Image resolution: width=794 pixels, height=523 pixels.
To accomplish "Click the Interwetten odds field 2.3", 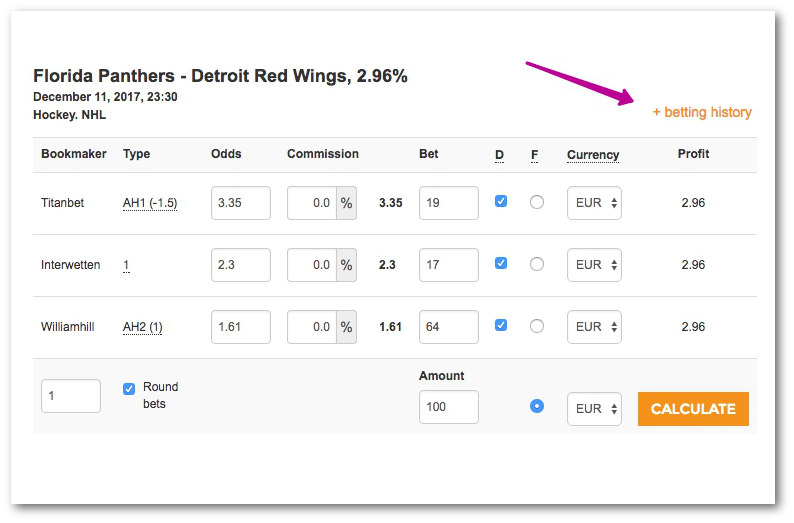I will pyautogui.click(x=241, y=265).
